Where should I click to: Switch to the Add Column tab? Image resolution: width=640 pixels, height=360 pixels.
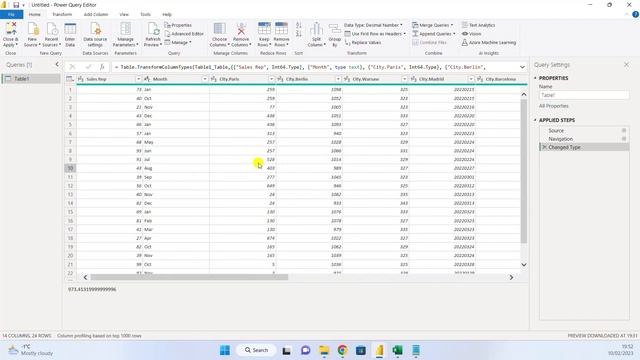(96, 14)
